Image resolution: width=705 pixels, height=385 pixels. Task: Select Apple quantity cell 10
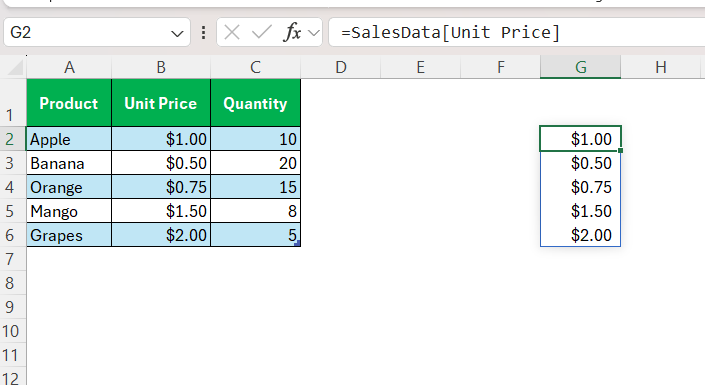(x=255, y=139)
